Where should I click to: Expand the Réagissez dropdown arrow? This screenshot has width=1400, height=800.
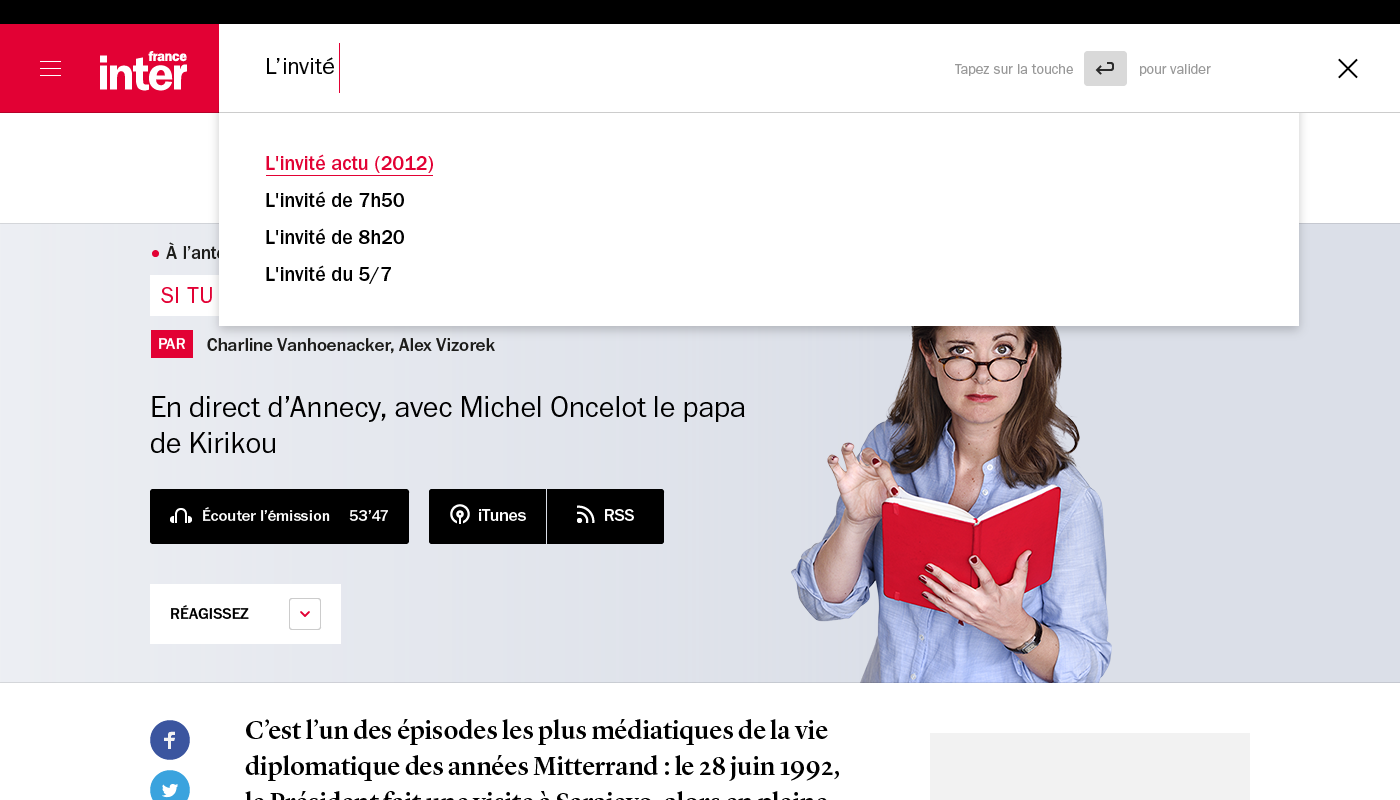coord(305,614)
